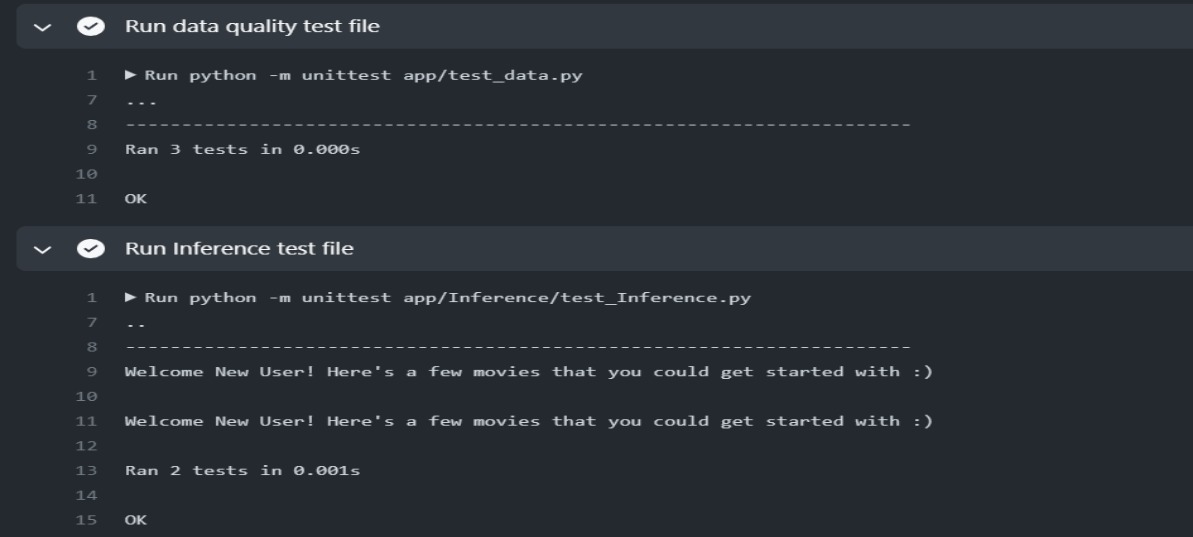Image resolution: width=1193 pixels, height=537 pixels.
Task: Click the 'Run Inference test file' step title
Action: [x=239, y=249]
